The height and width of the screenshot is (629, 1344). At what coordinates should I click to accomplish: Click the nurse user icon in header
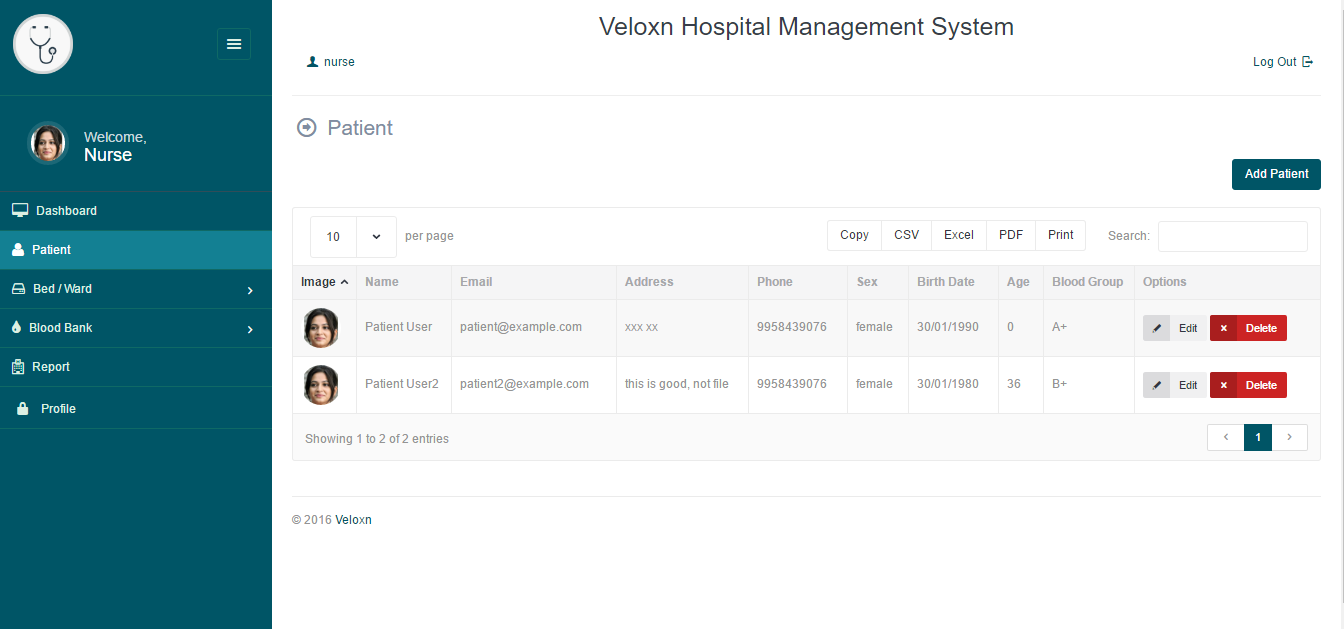tap(312, 62)
